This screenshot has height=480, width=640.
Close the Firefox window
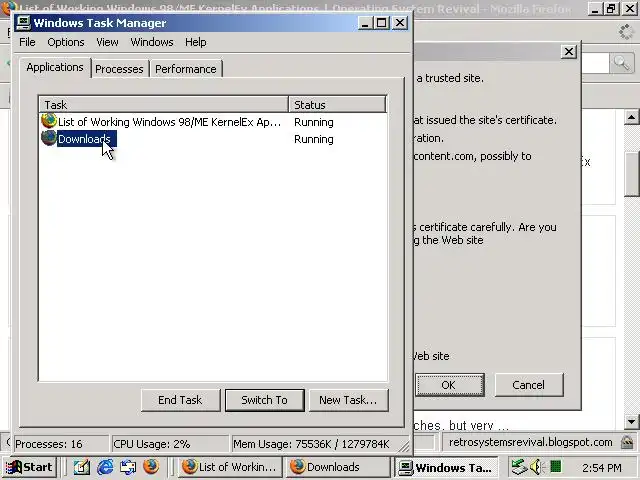click(630, 9)
